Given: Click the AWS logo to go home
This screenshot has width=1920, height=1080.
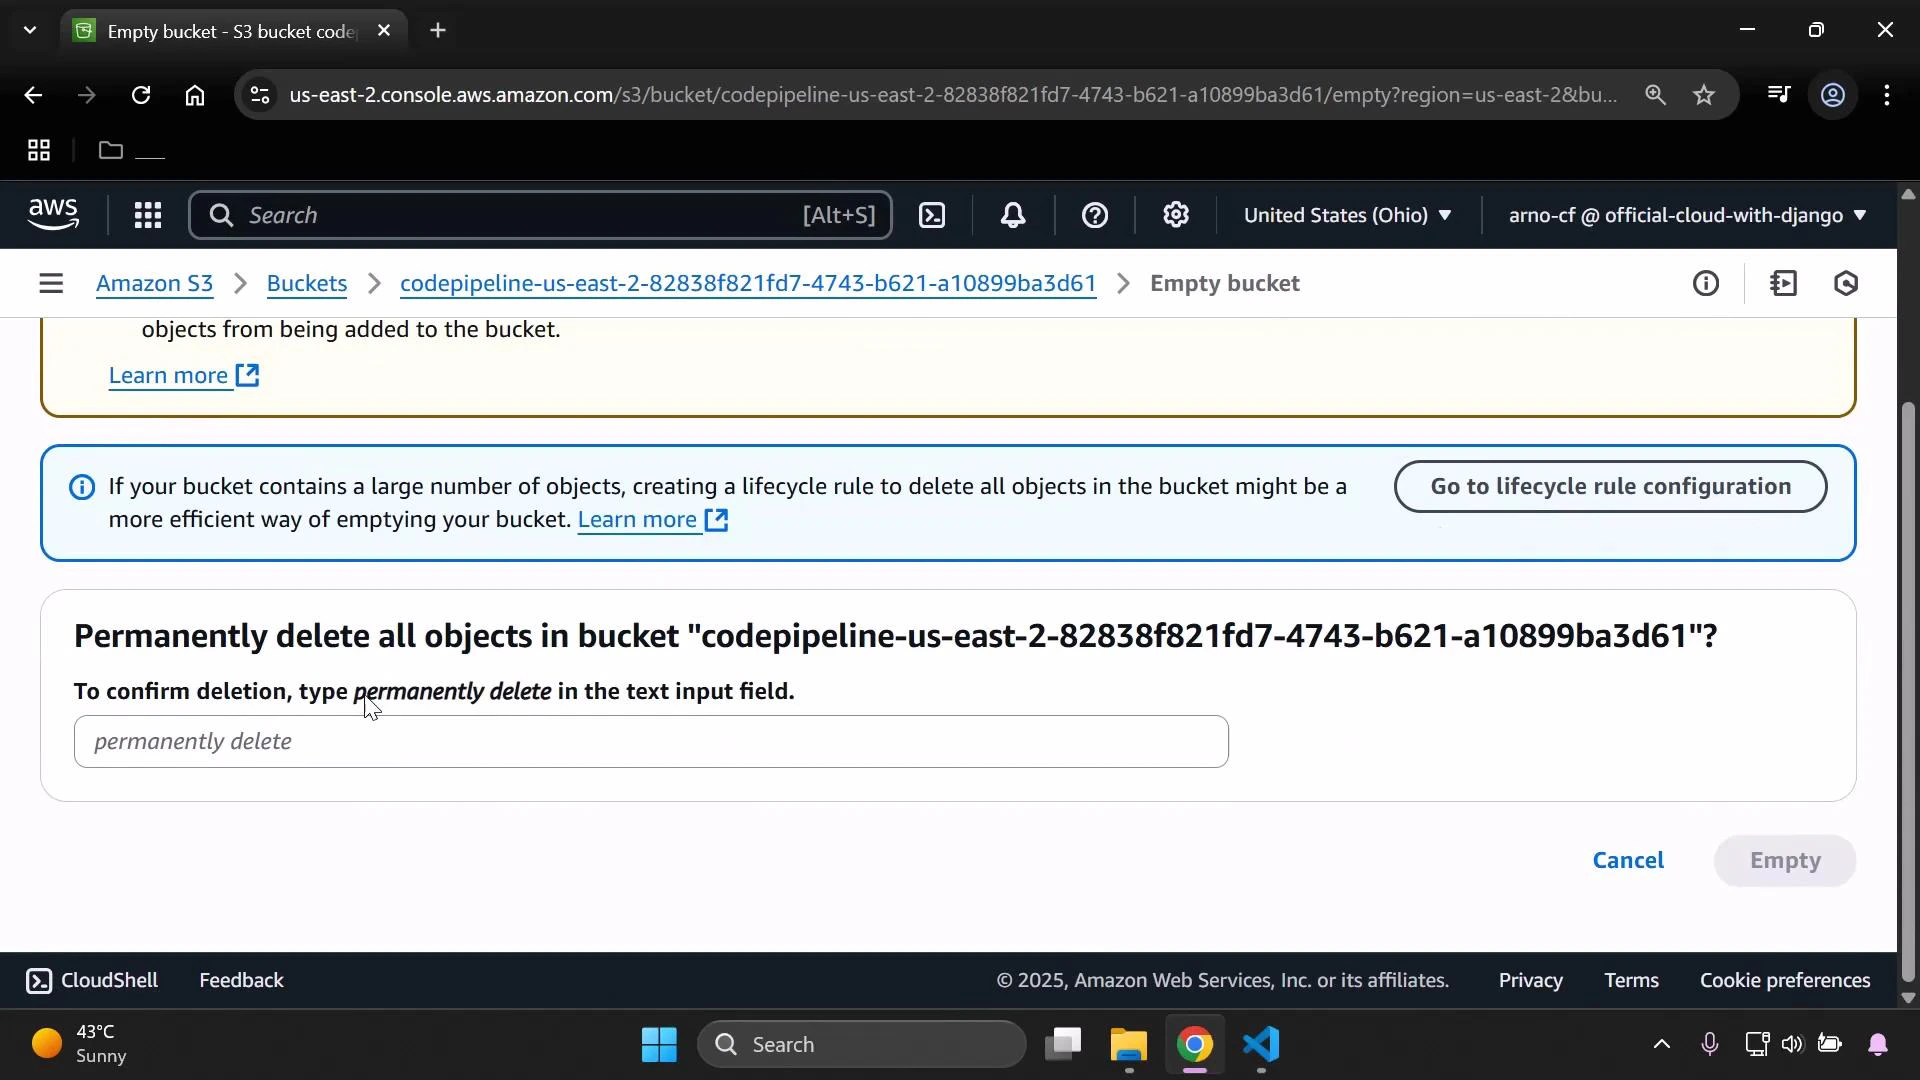Looking at the screenshot, I should (52, 214).
